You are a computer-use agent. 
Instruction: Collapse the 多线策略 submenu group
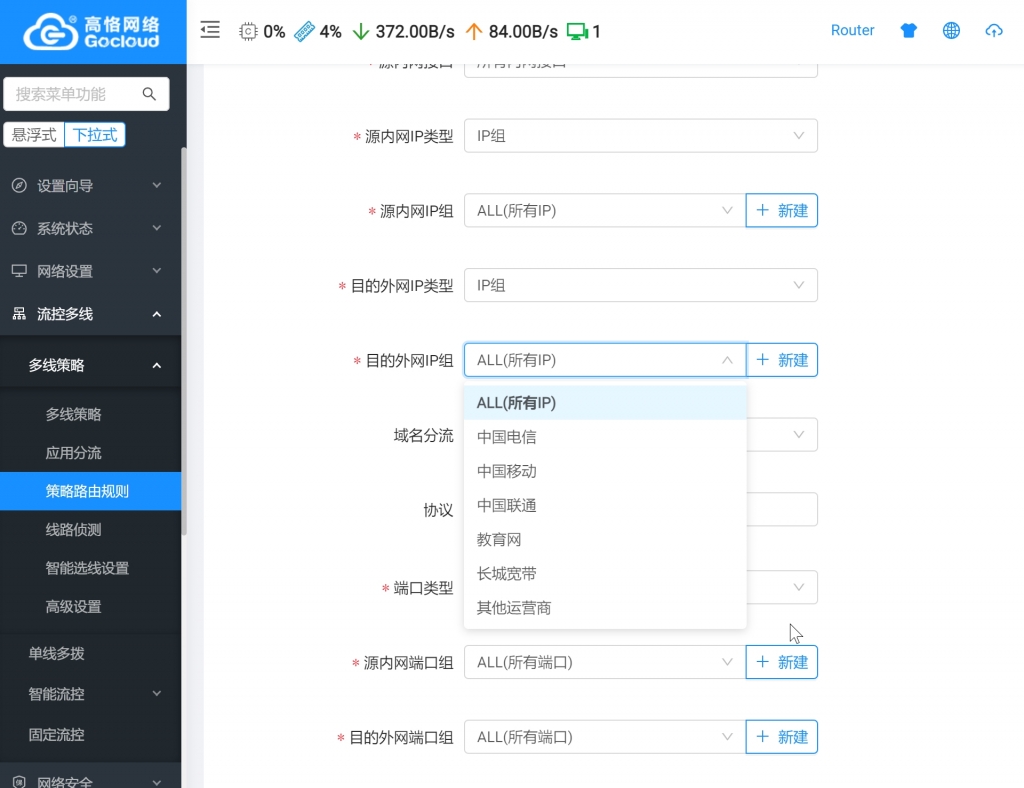(90, 365)
